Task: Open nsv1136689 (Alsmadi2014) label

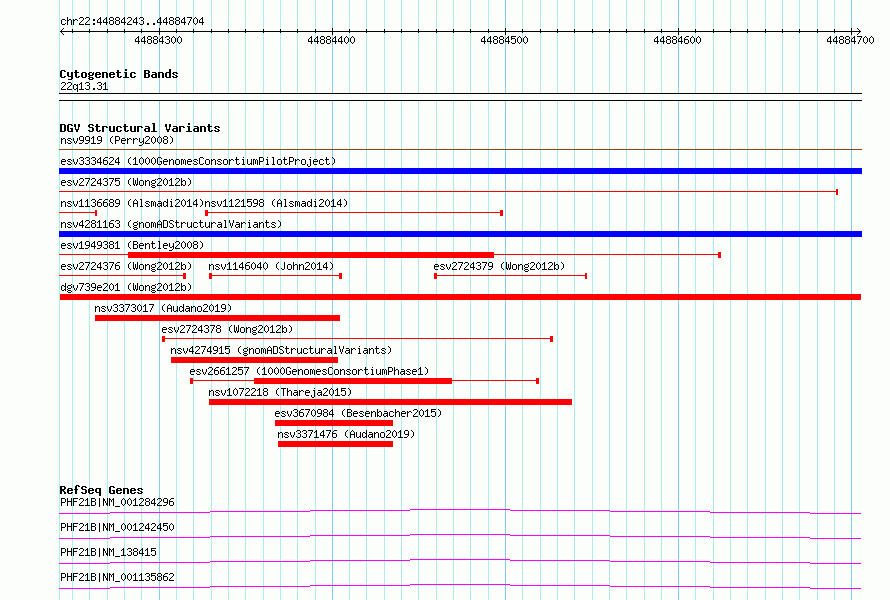Action: pyautogui.click(x=132, y=203)
